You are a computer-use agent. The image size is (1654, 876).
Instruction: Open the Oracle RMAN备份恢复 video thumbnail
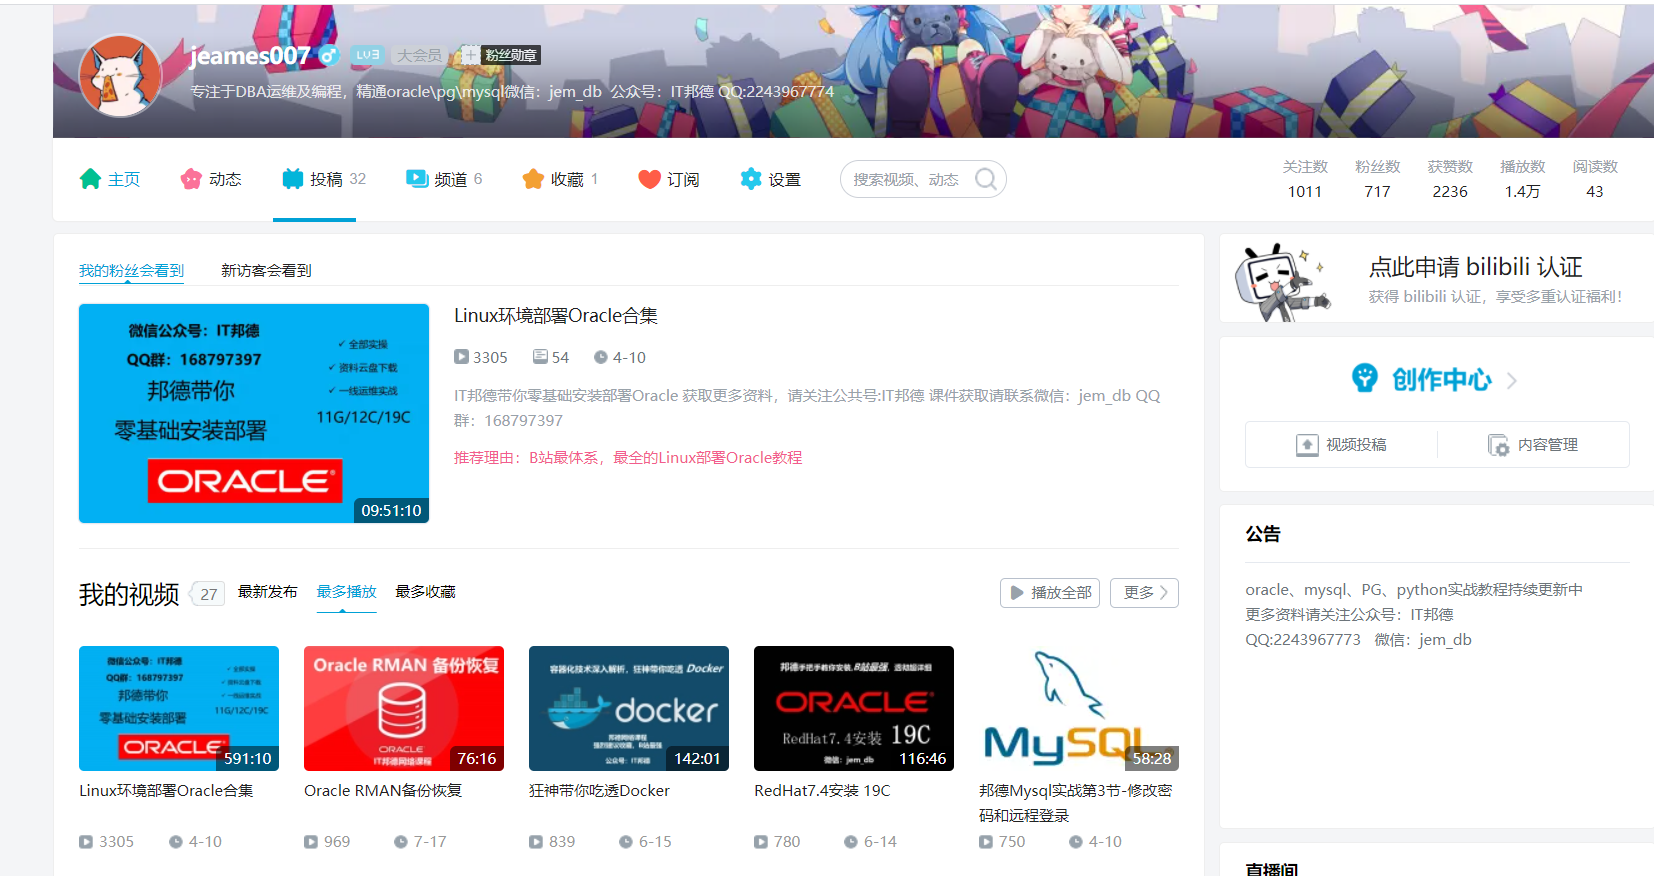point(404,708)
